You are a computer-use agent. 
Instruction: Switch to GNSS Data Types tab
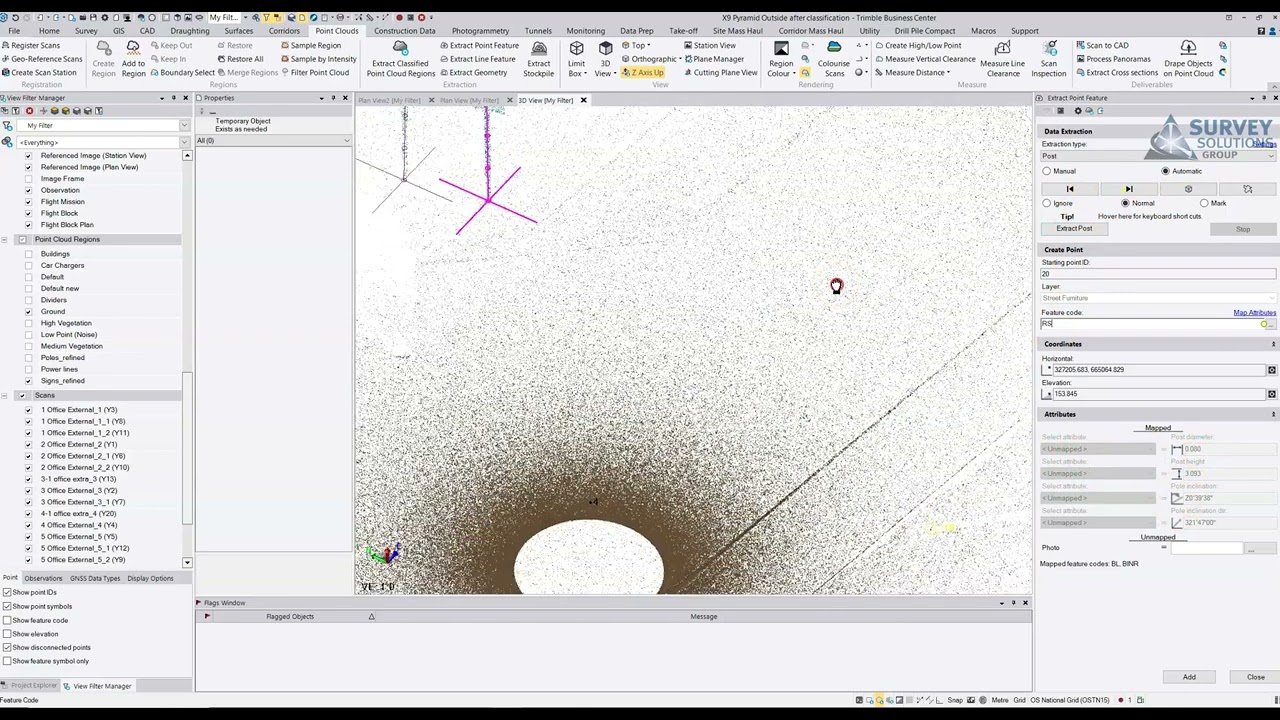pos(95,578)
